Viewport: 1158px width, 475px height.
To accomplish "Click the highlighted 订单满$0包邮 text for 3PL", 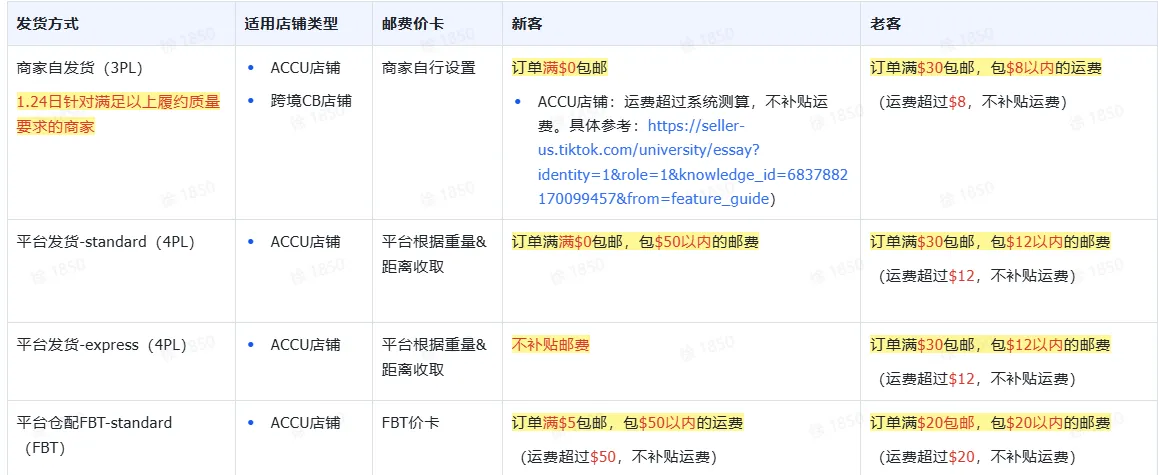I will (x=559, y=69).
